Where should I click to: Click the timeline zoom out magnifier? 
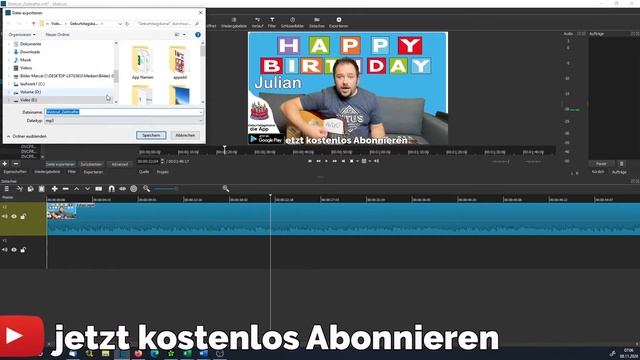click(x=146, y=189)
